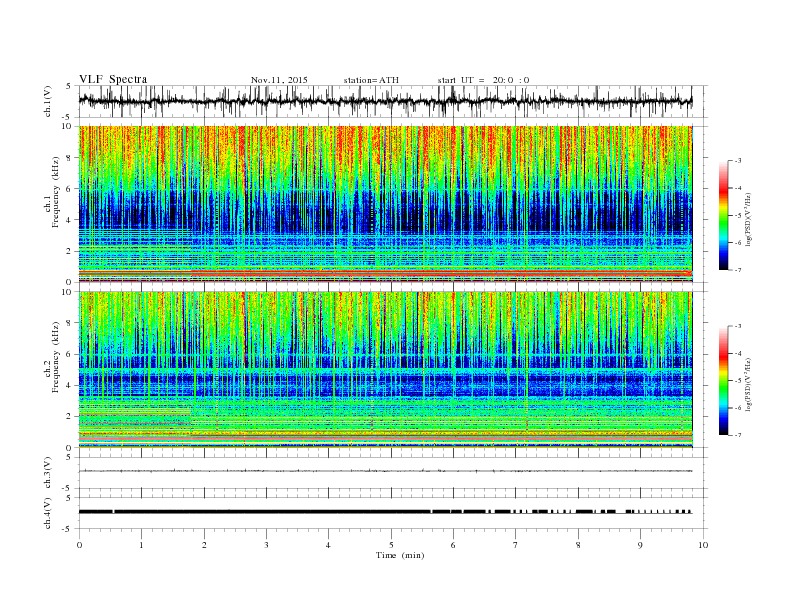Click the "VLF Spectra" plot title
Viewport: 792px width, 612px height.
[113, 79]
